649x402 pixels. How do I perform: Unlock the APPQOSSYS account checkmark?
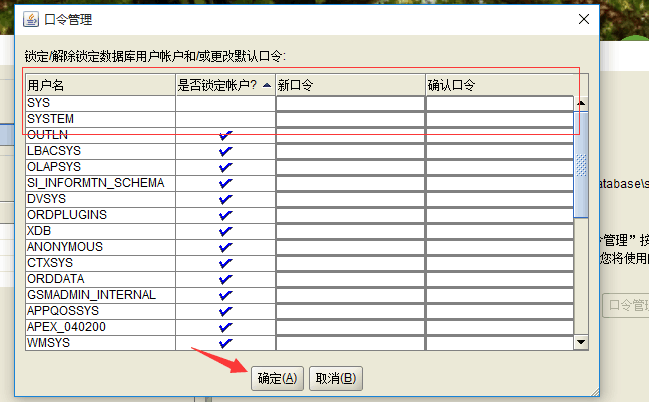226,312
